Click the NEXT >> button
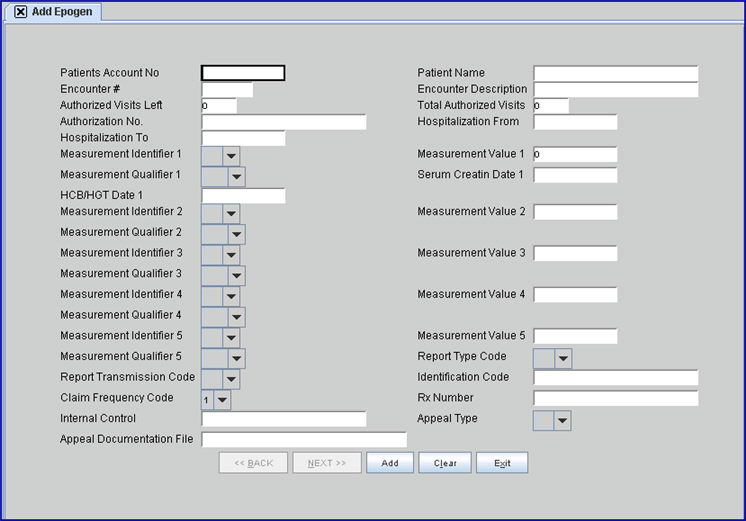Viewport: 746px width, 521px height. pyautogui.click(x=327, y=463)
